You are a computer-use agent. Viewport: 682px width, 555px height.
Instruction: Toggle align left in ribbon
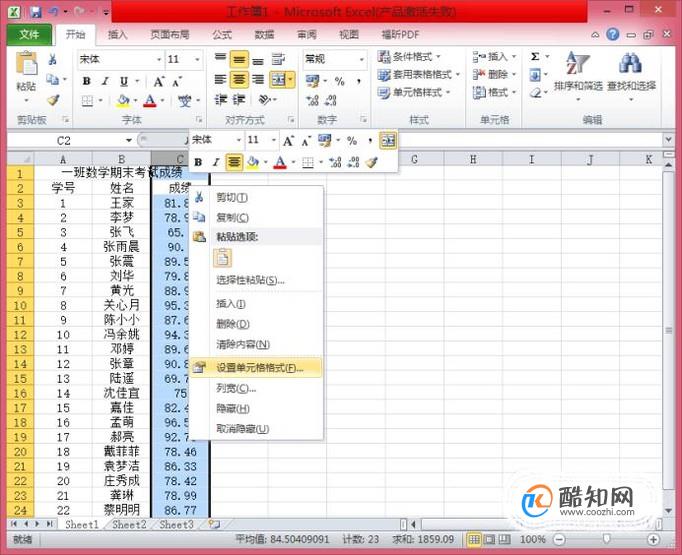[221, 80]
